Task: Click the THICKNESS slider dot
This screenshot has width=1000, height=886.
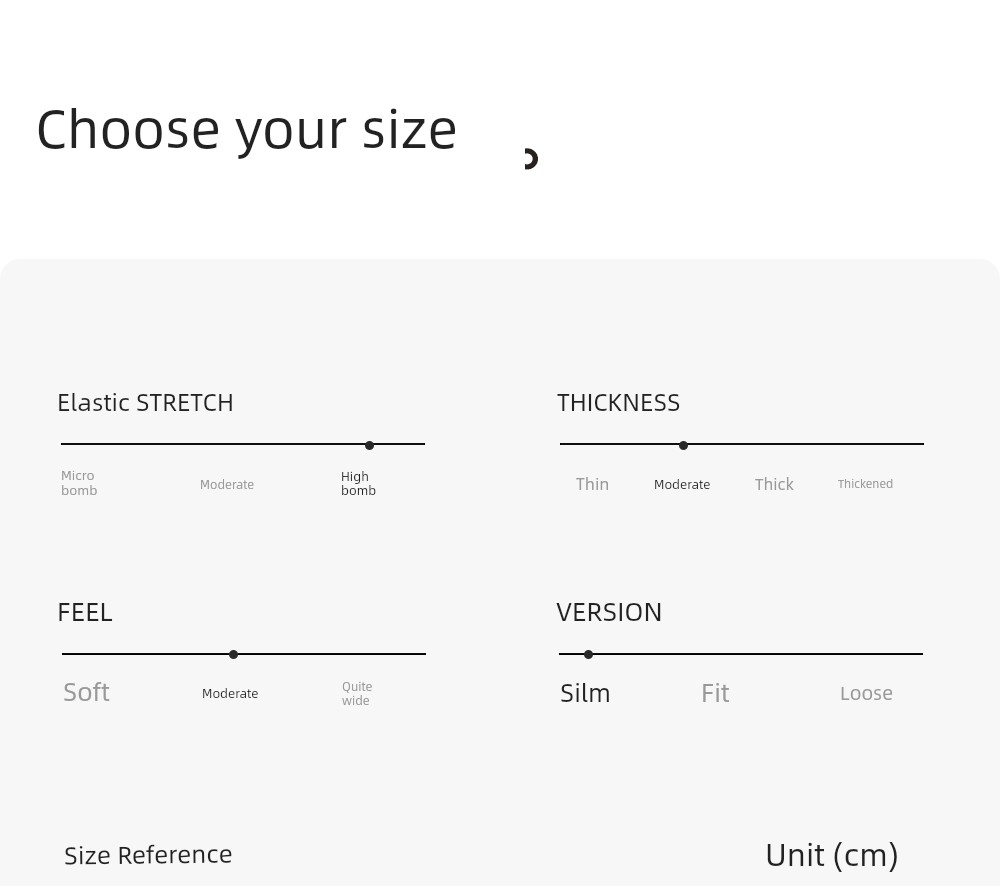Action: pyautogui.click(x=683, y=445)
